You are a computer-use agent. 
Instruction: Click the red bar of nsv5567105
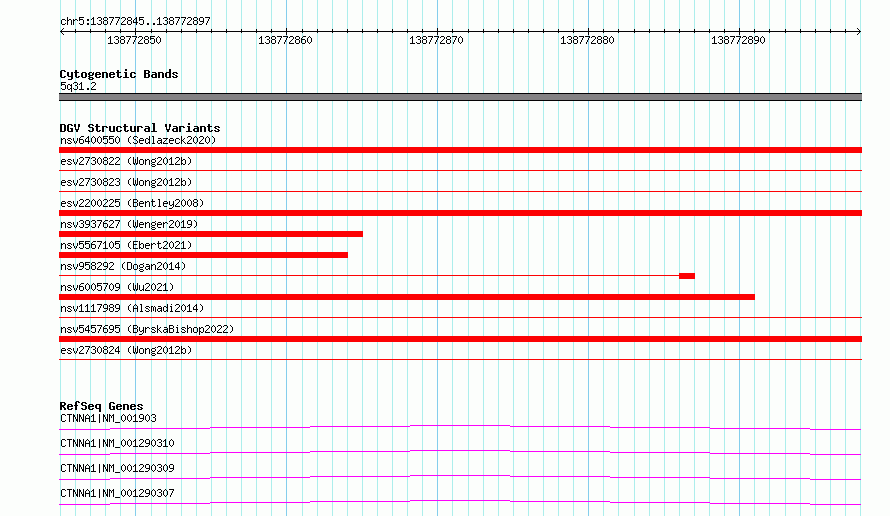[203, 255]
